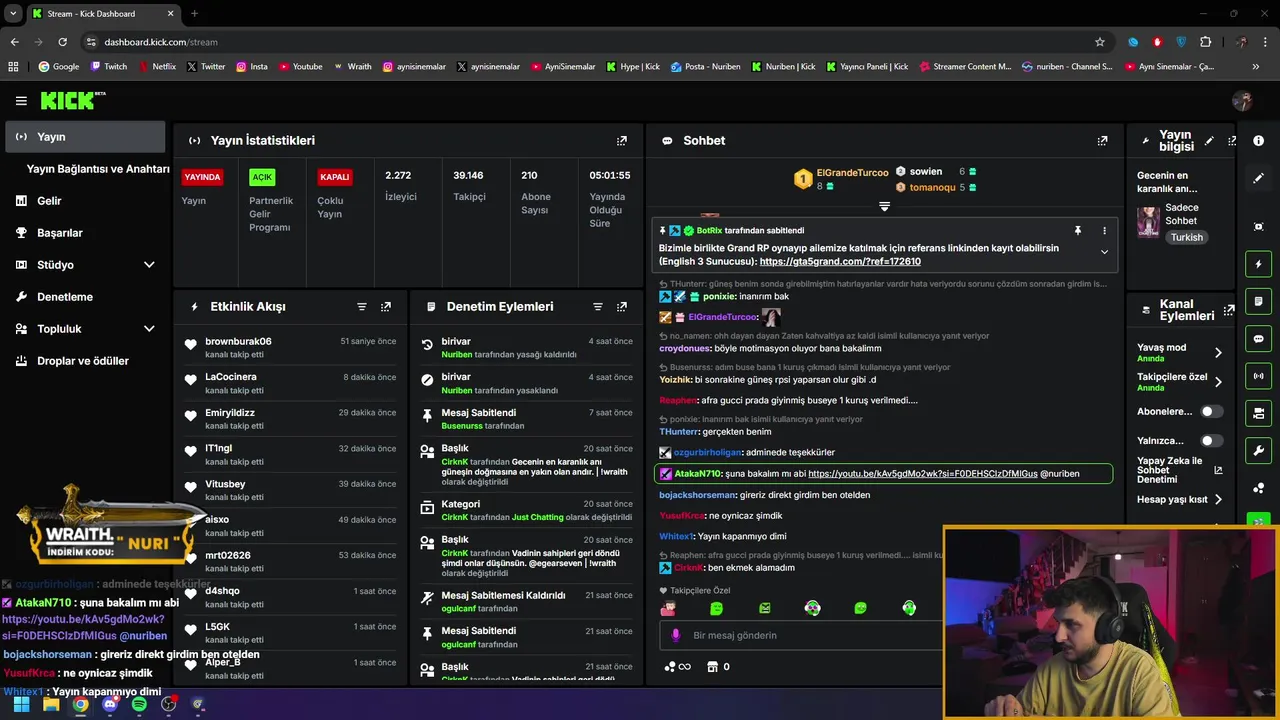The width and height of the screenshot is (1280, 720).
Task: Click the KAPALI multi-stream badge
Action: click(334, 177)
